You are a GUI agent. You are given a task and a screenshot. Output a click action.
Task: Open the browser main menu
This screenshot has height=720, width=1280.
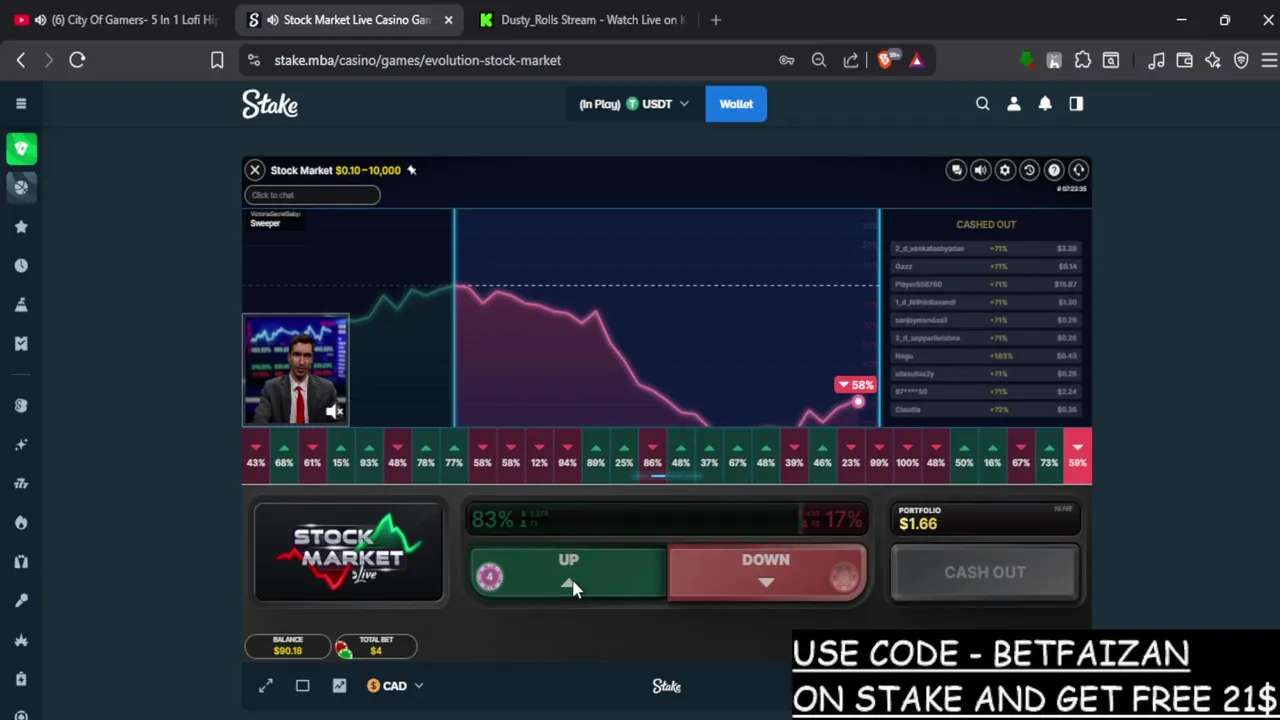click(x=1268, y=60)
